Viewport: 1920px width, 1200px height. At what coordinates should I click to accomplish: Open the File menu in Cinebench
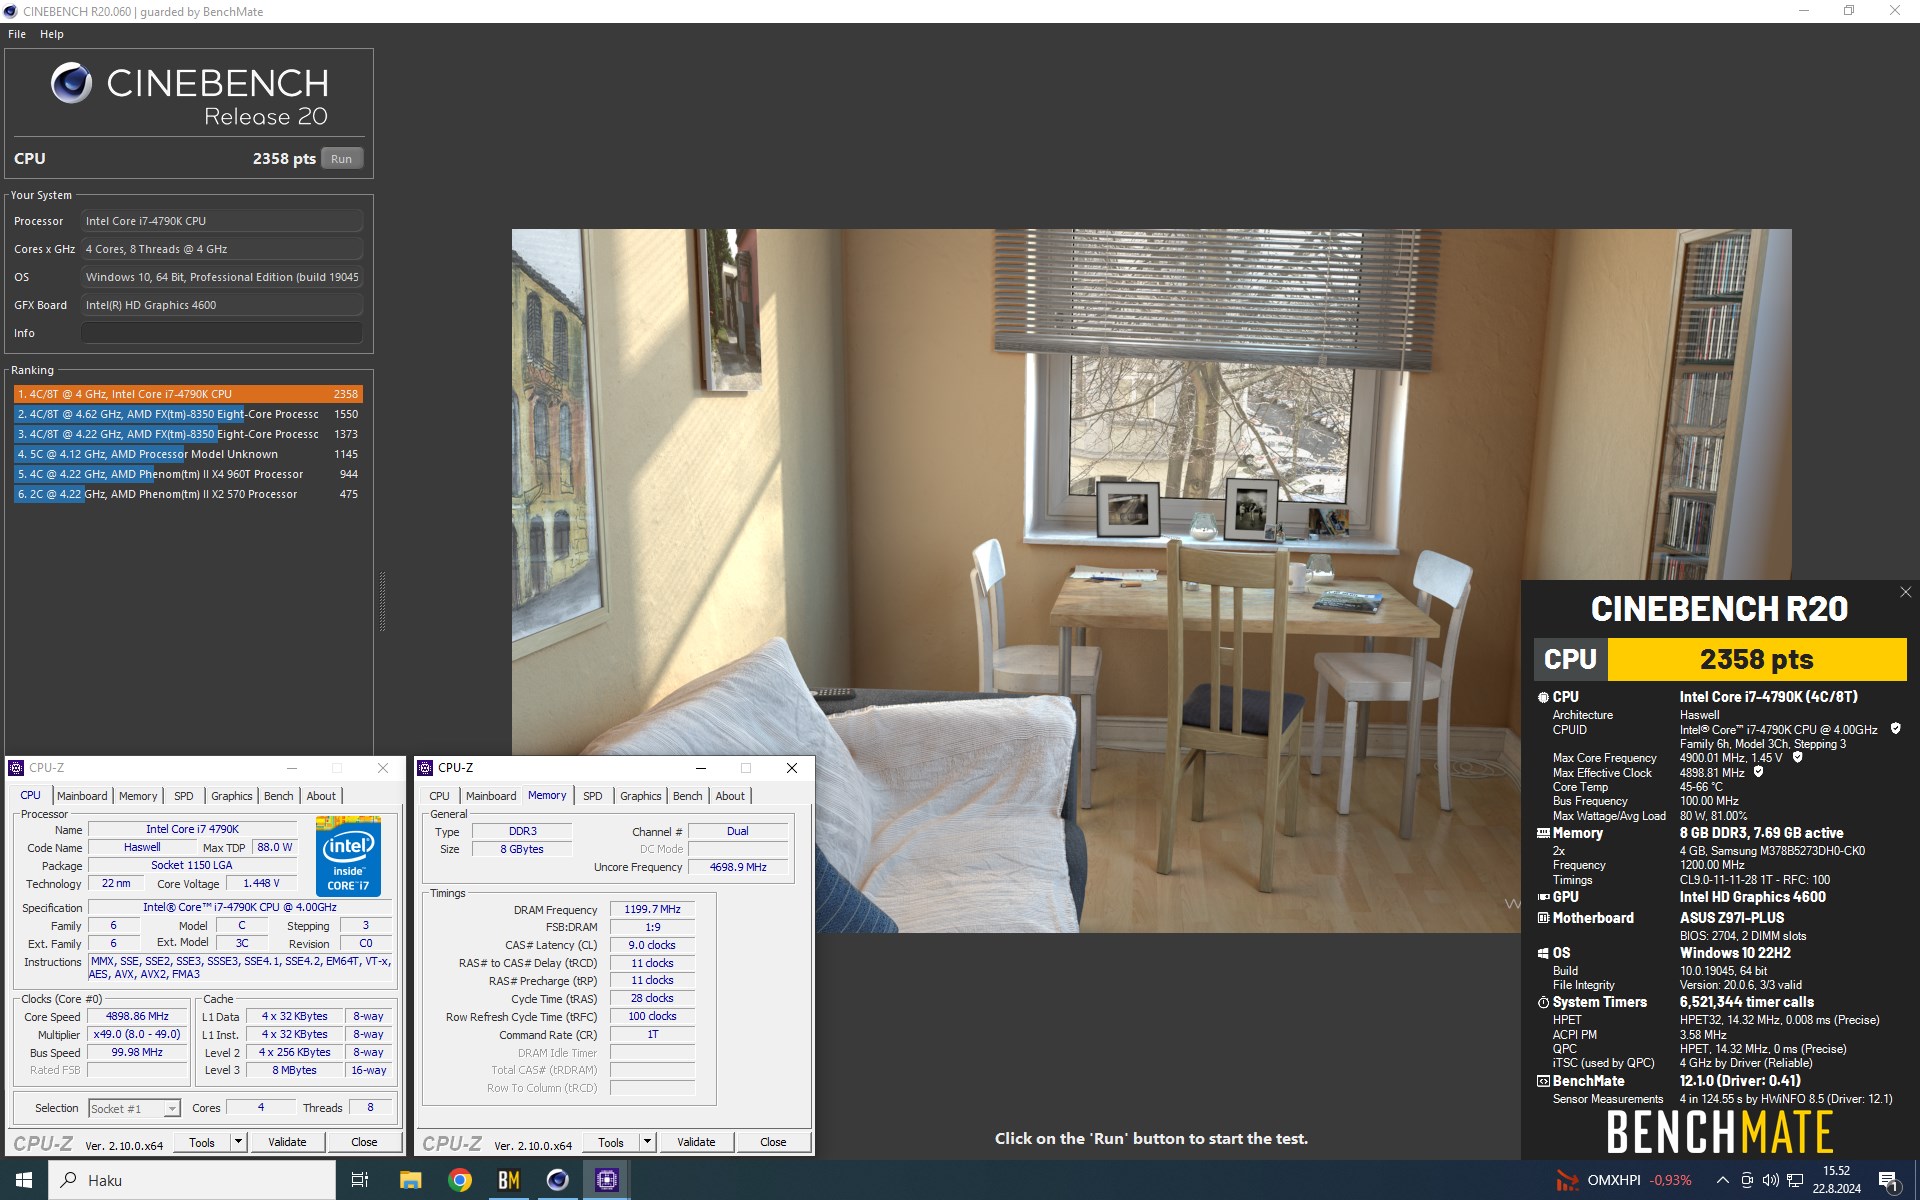point(17,34)
